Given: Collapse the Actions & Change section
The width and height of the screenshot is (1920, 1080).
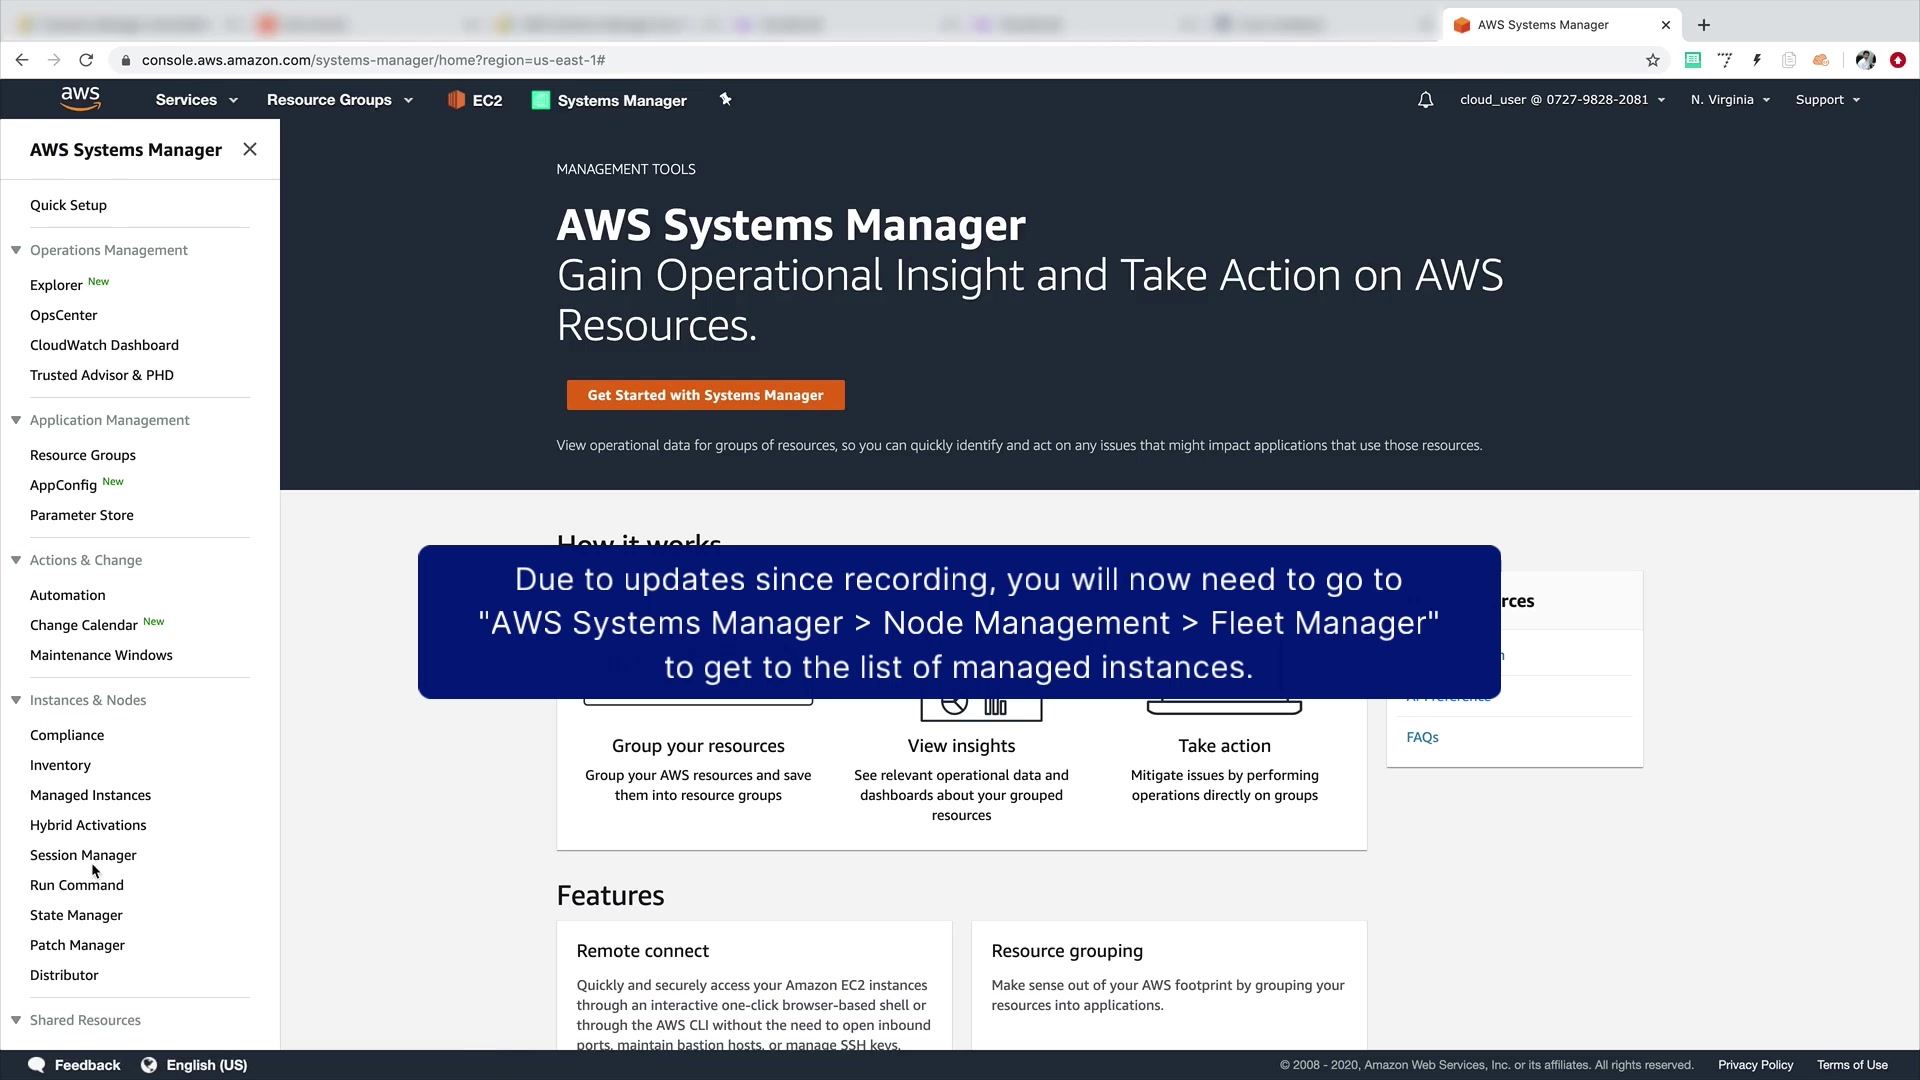Looking at the screenshot, I should (16, 560).
